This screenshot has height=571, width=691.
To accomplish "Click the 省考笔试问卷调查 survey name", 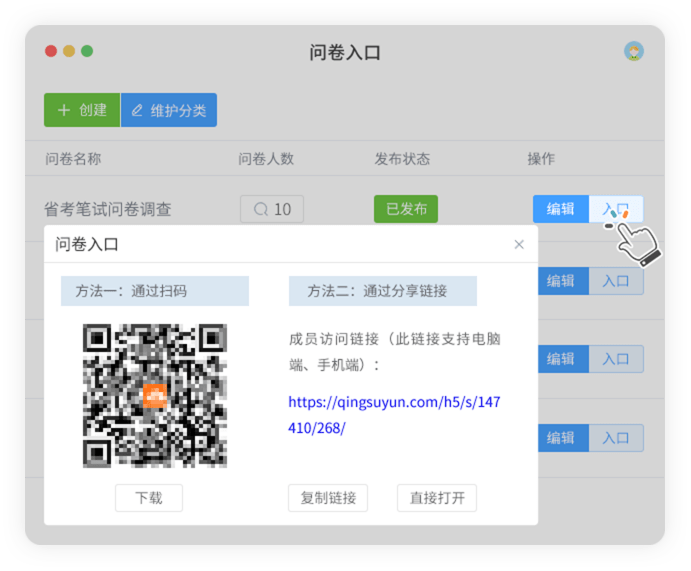I will pyautogui.click(x=108, y=209).
